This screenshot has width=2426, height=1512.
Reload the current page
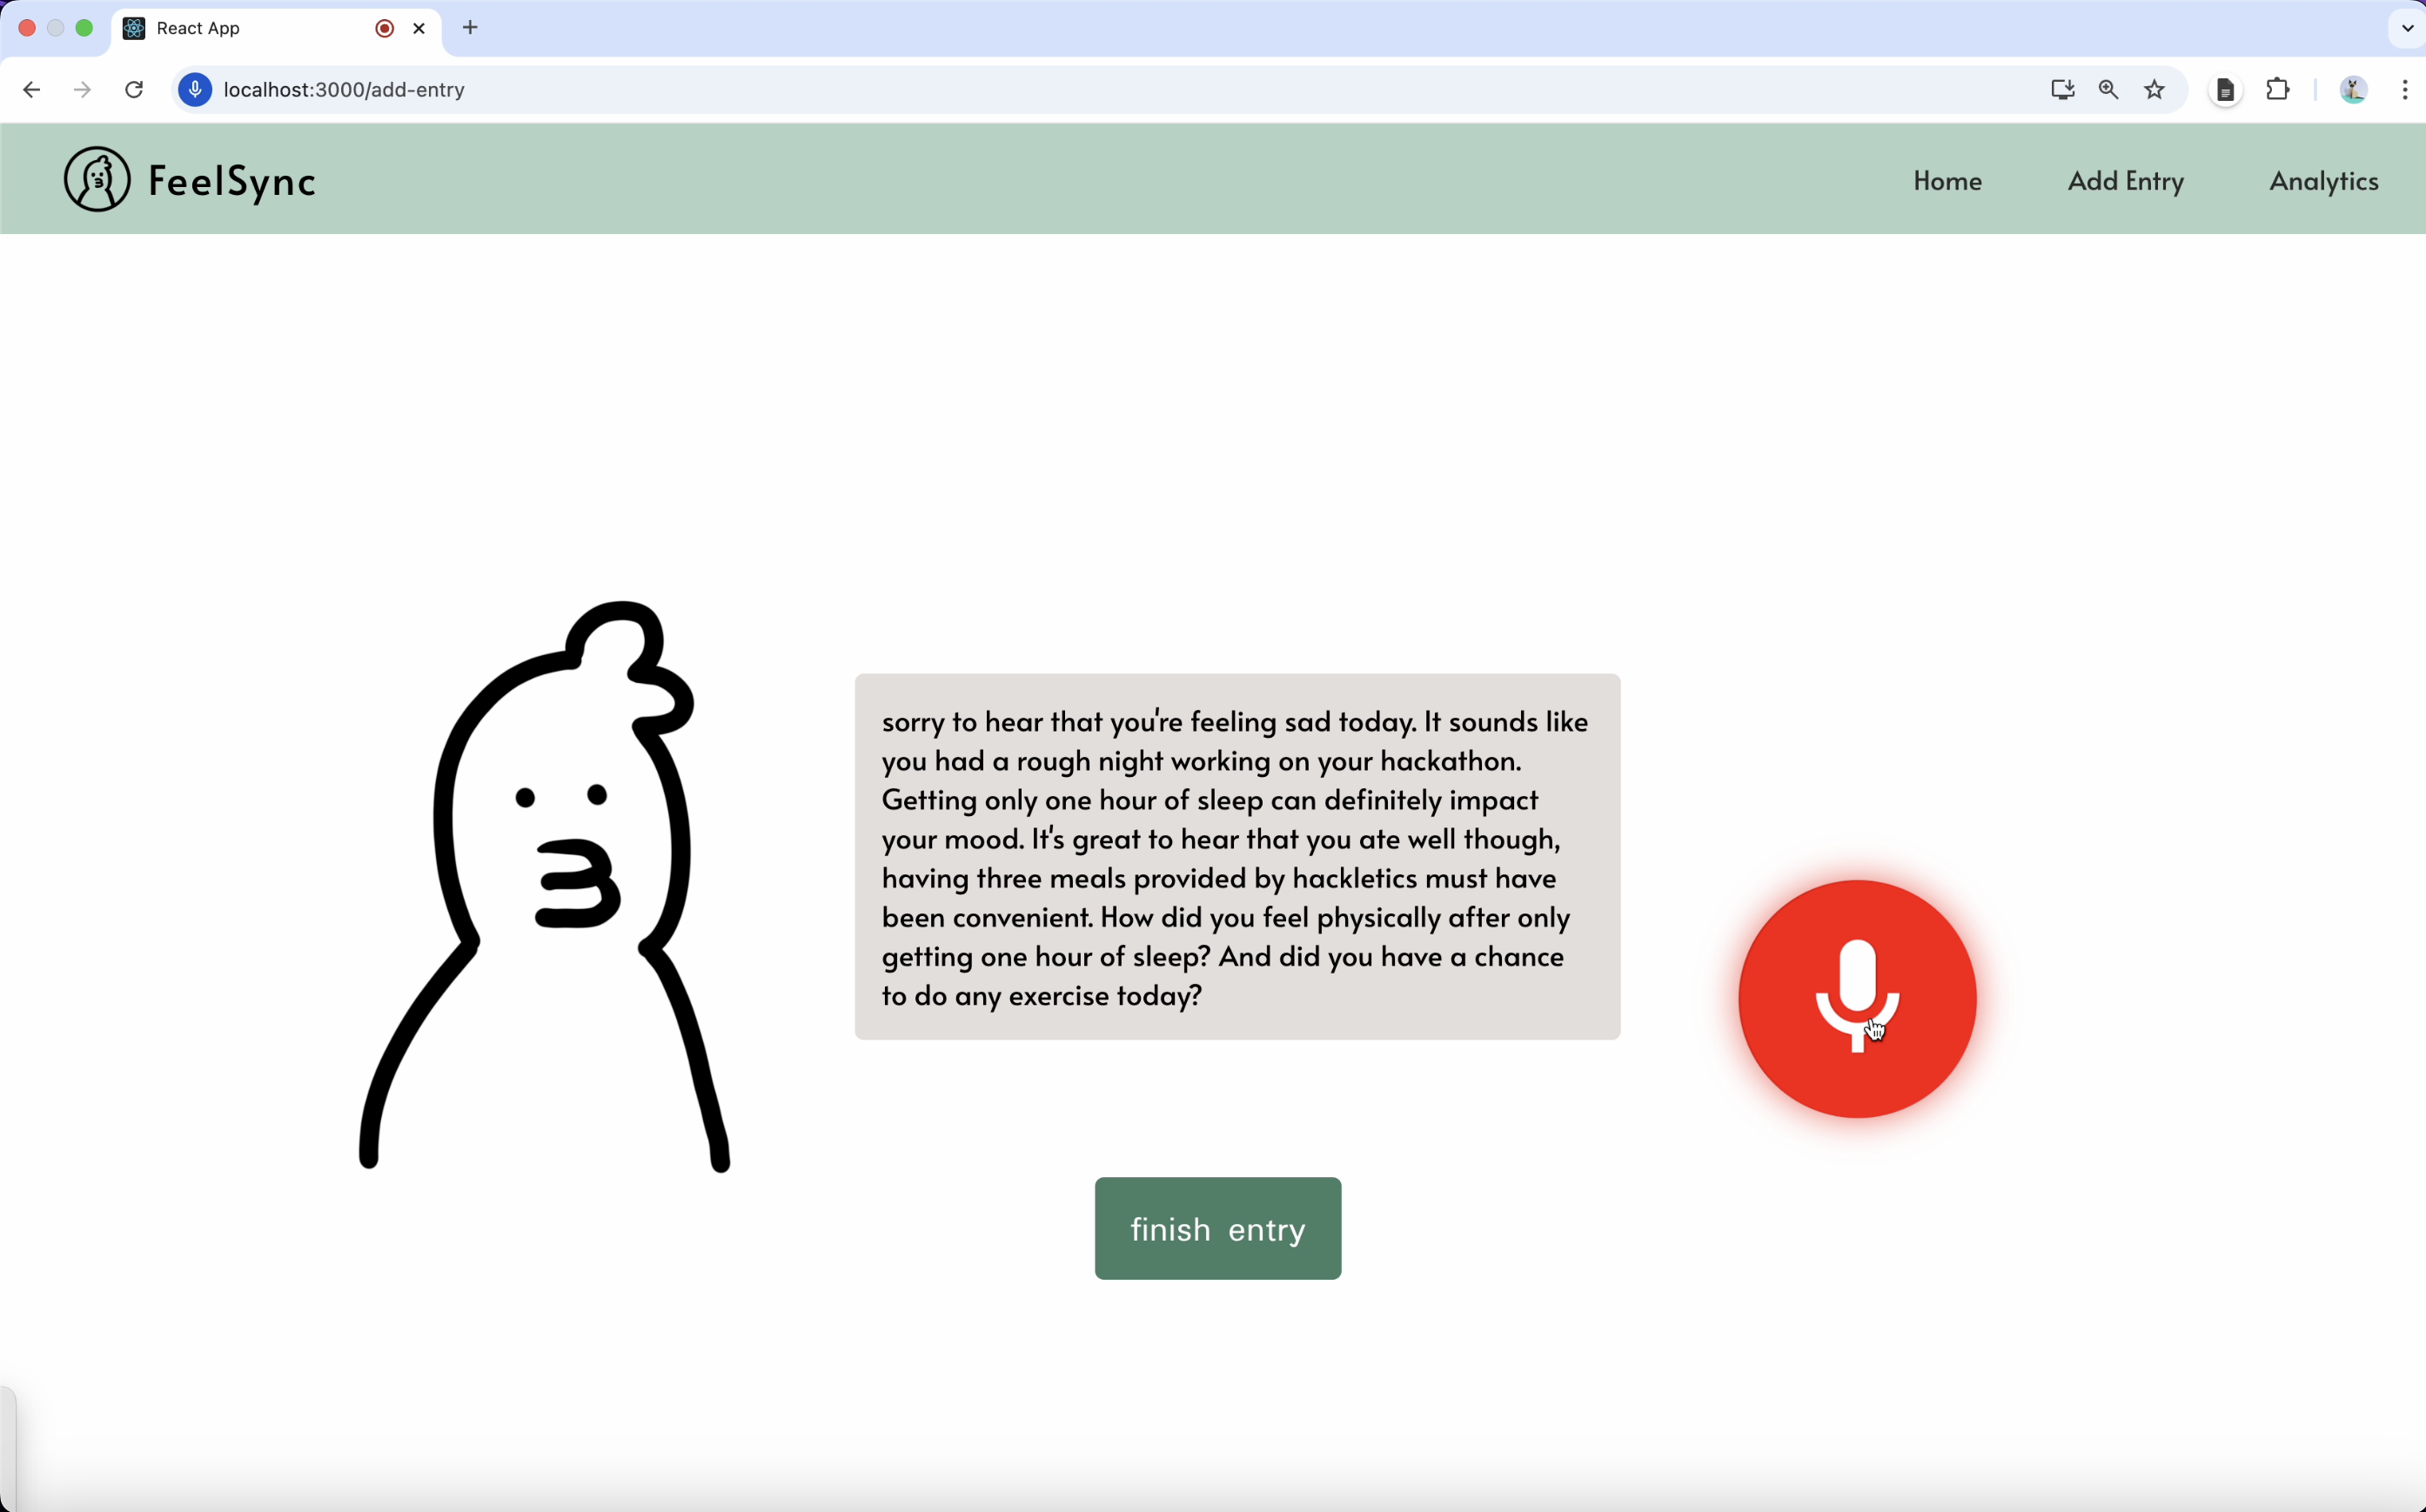point(135,90)
